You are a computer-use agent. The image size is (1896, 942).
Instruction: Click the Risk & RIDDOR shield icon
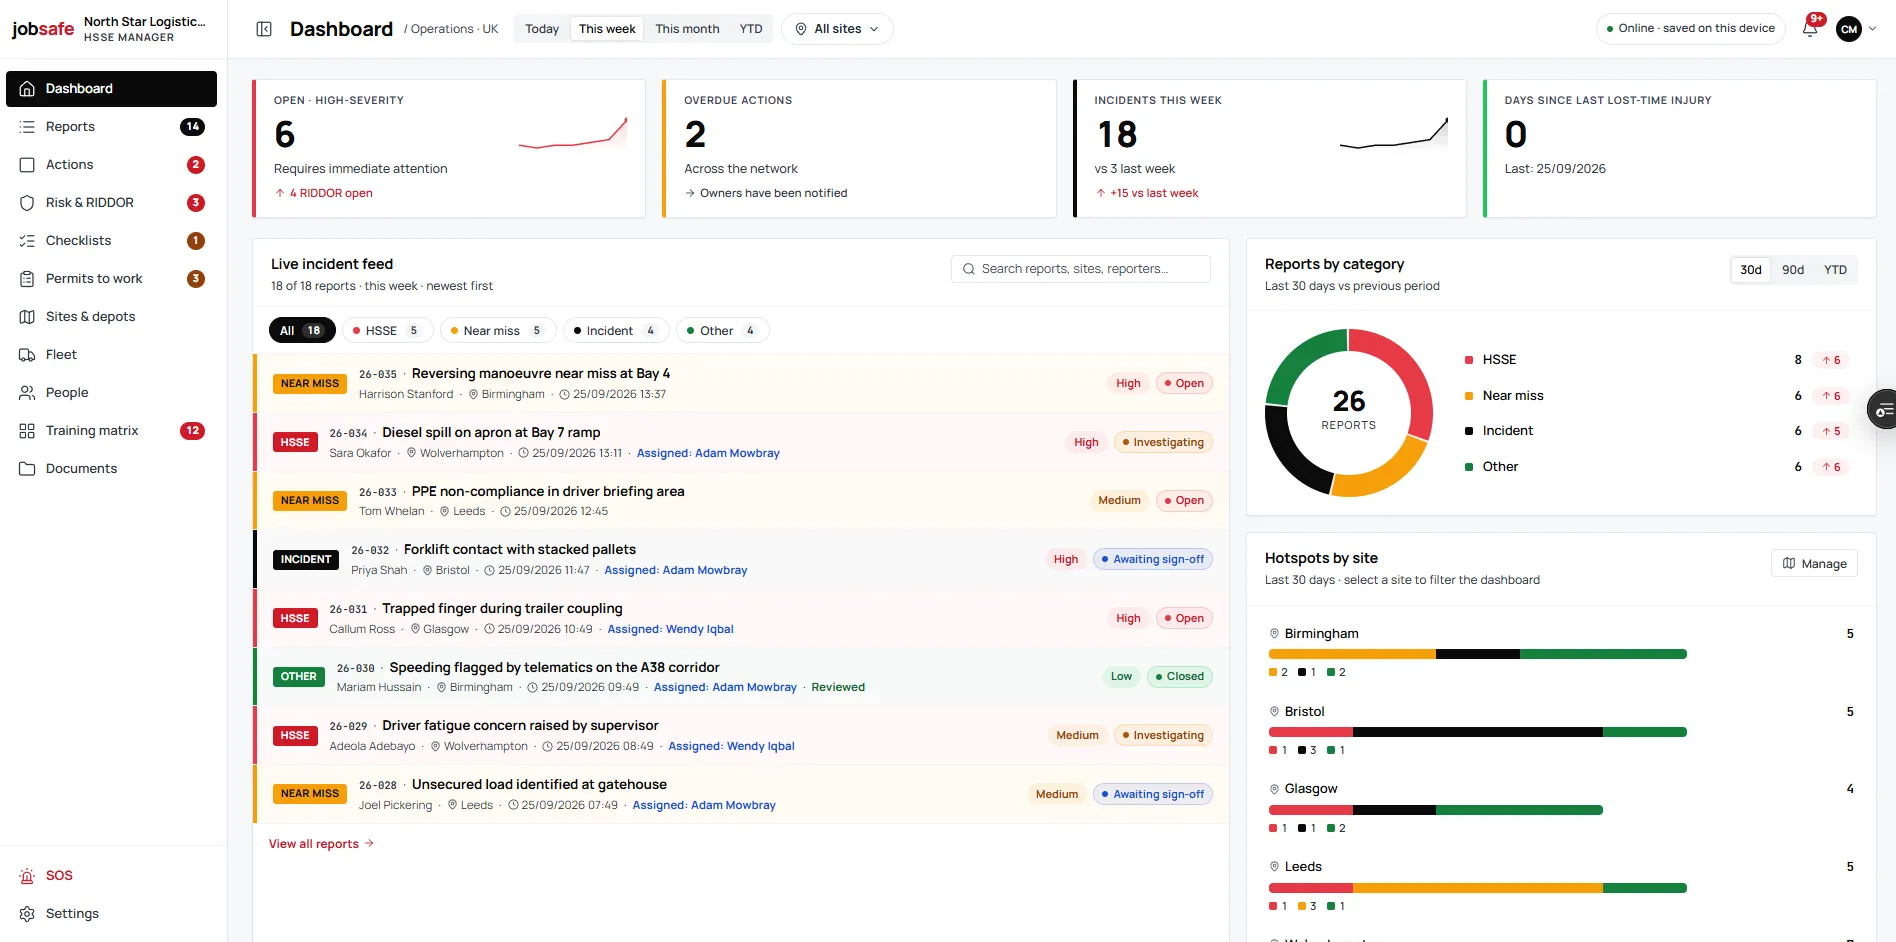pos(27,203)
